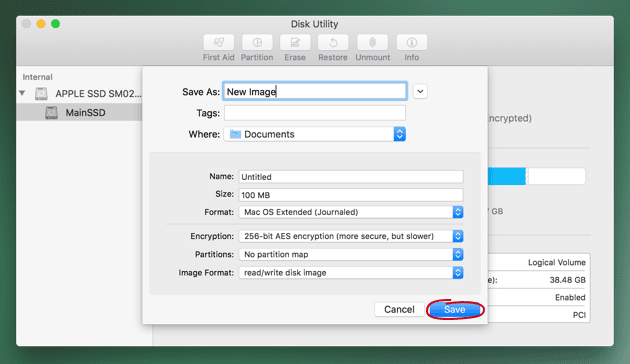Open the Partitions dropdown
This screenshot has width=630, height=364.
tap(351, 254)
